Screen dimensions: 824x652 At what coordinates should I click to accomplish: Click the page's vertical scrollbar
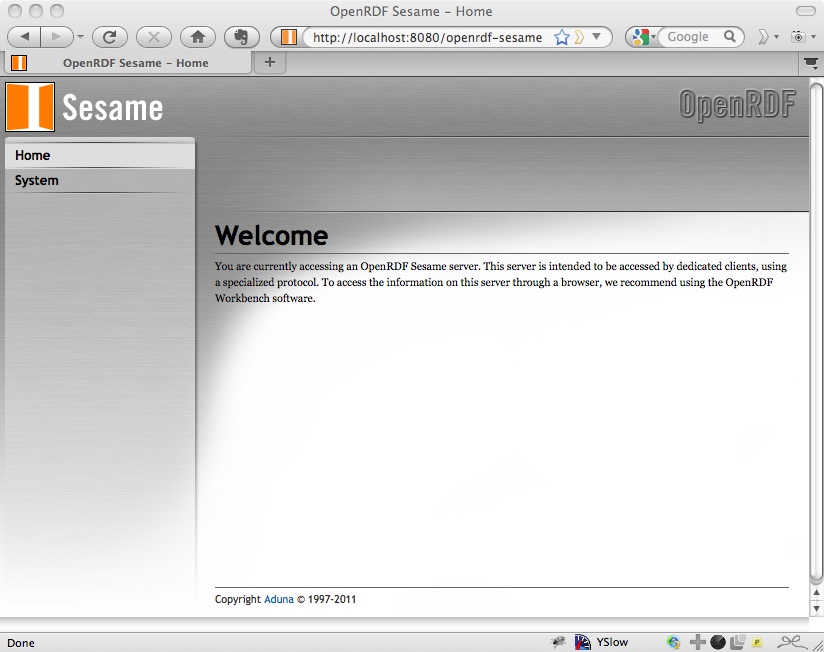pos(816,331)
